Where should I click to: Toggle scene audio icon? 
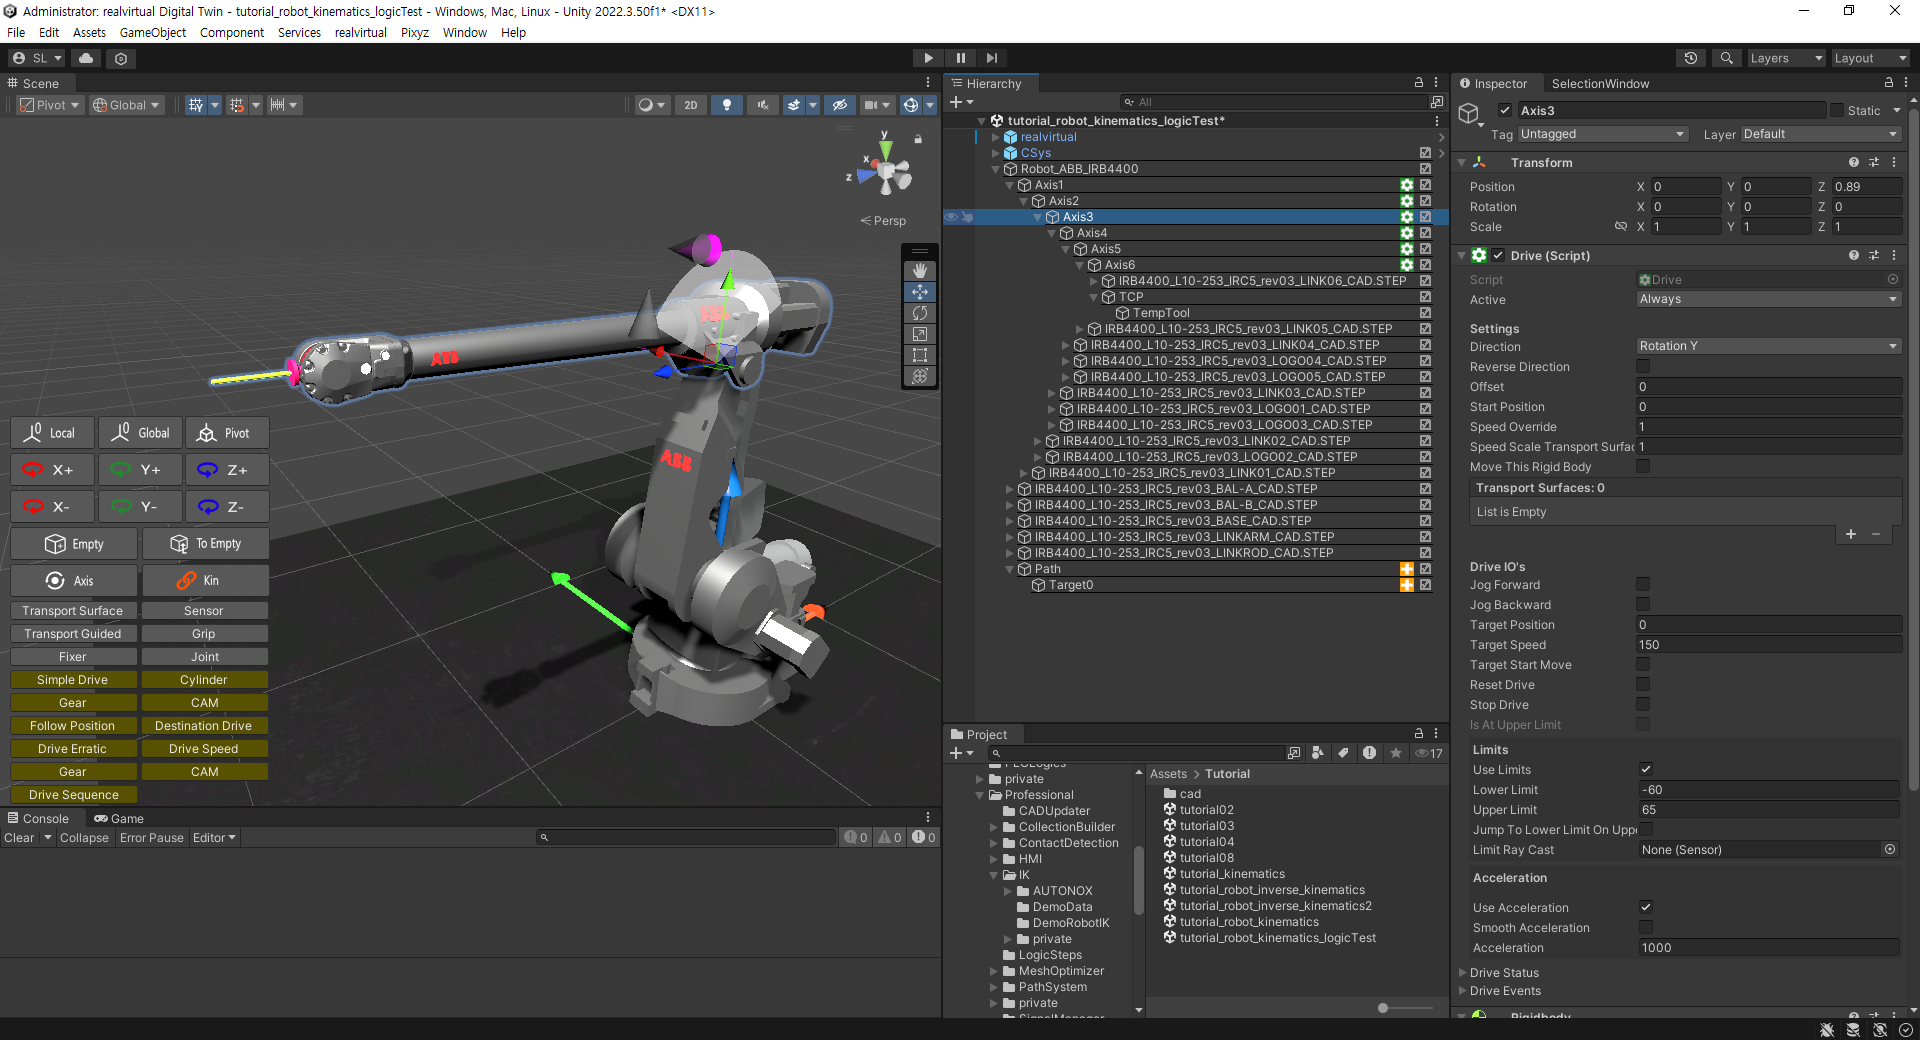tap(763, 105)
